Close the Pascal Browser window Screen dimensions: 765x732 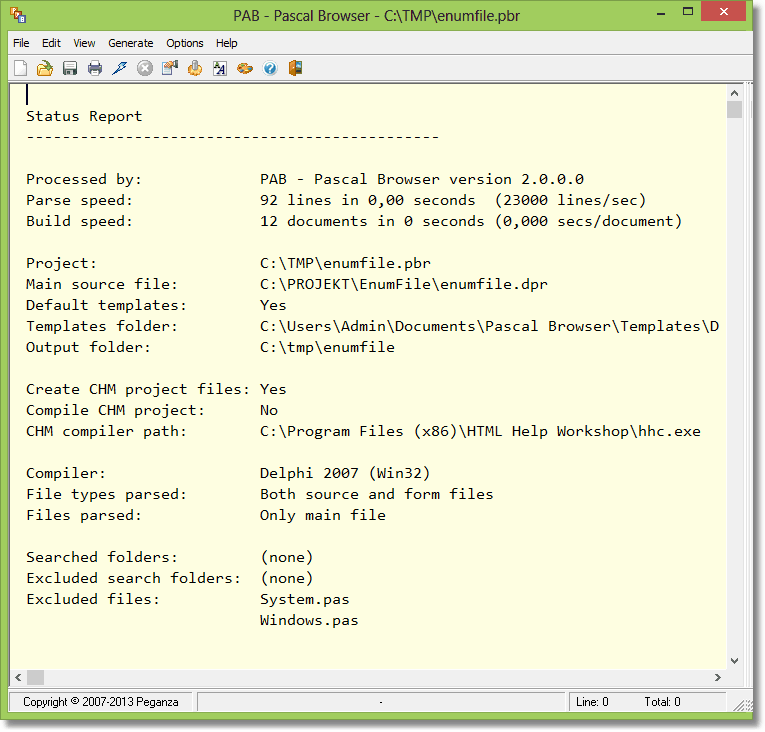pos(724,12)
